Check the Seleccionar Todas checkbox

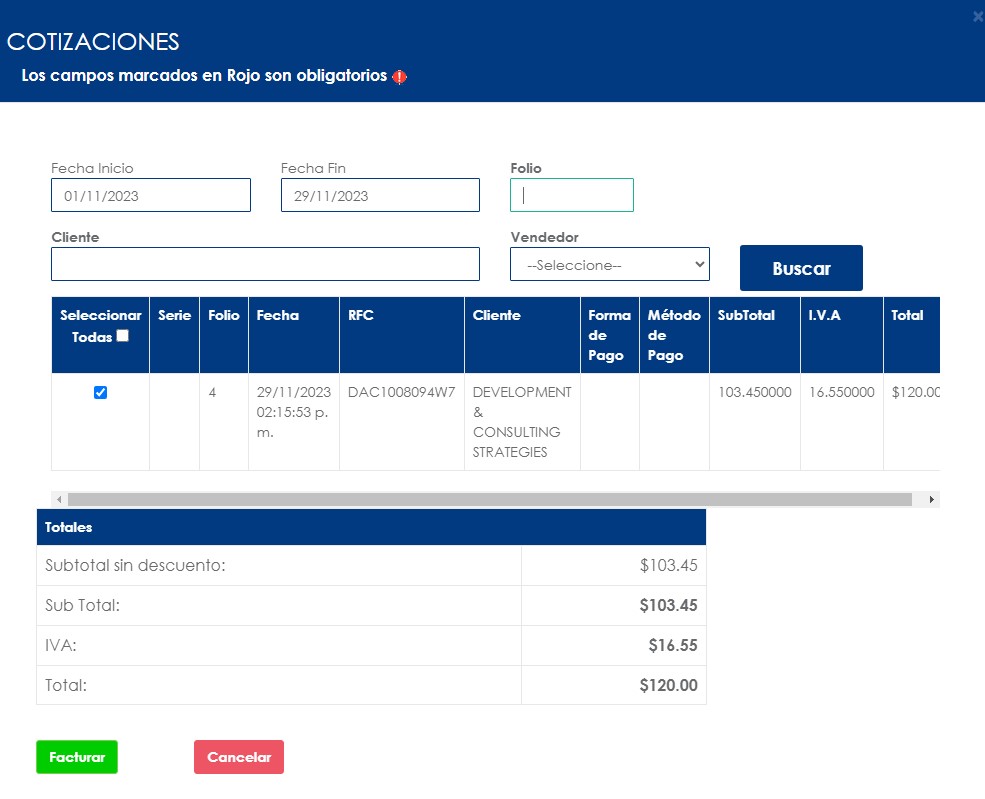[x=123, y=337]
